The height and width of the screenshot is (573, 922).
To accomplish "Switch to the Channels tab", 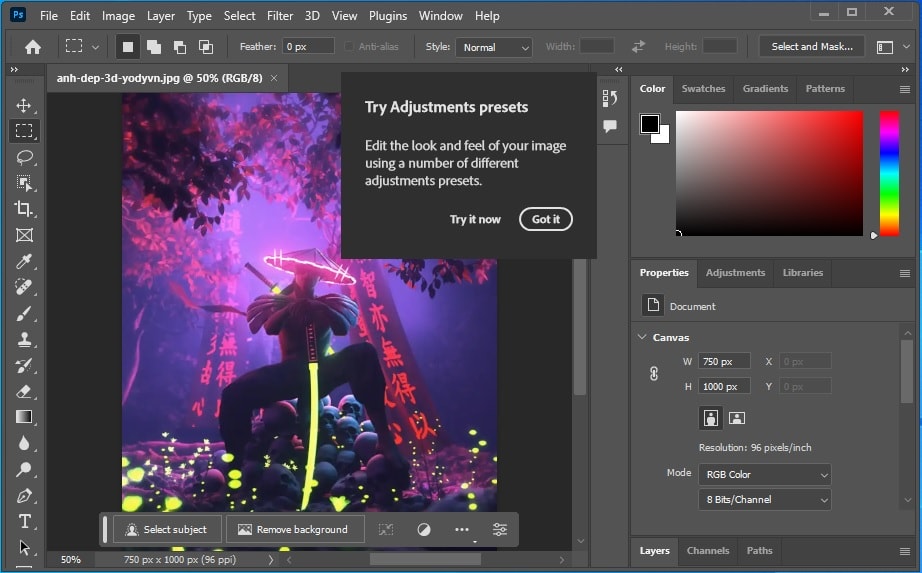I will [708, 551].
